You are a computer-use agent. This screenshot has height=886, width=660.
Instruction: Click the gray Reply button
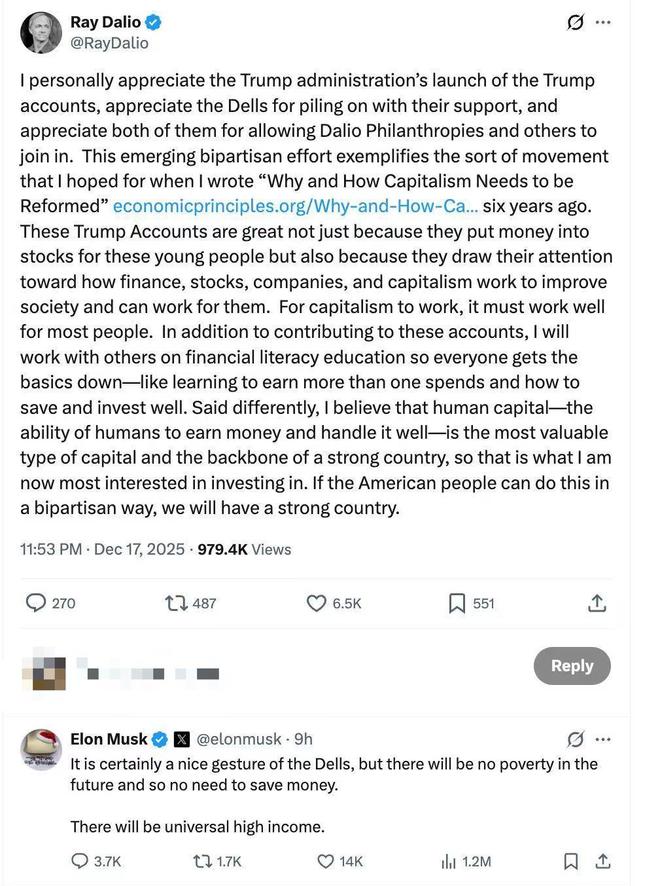click(x=571, y=666)
